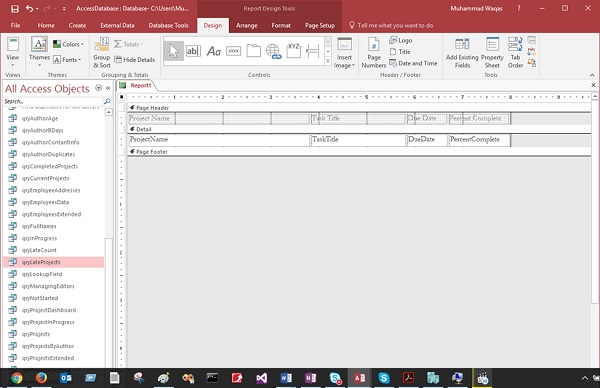Image resolution: width=600 pixels, height=388 pixels.
Task: Open the Totals dropdown
Action: (x=128, y=44)
